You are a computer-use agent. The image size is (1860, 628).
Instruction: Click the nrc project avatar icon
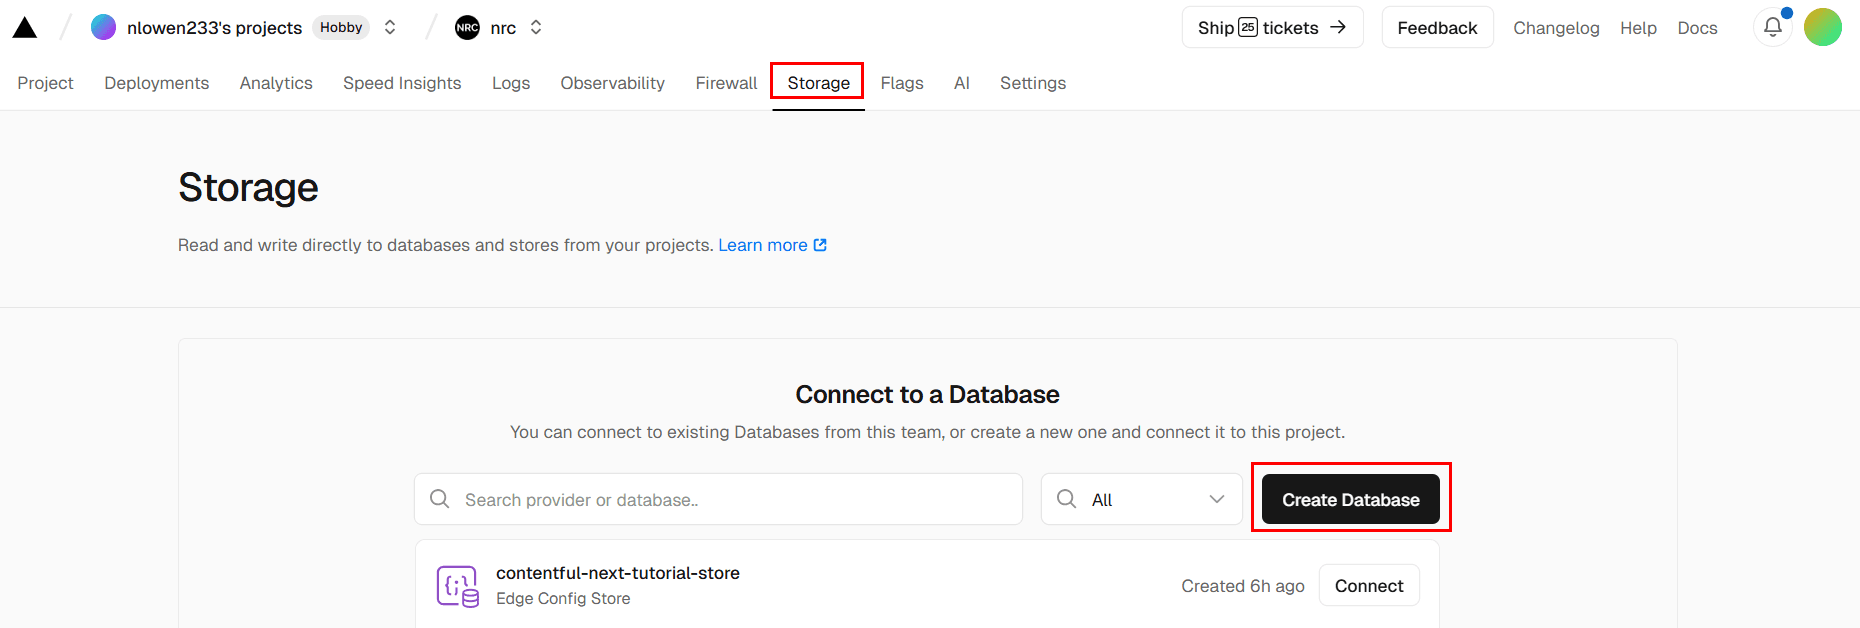tap(467, 28)
